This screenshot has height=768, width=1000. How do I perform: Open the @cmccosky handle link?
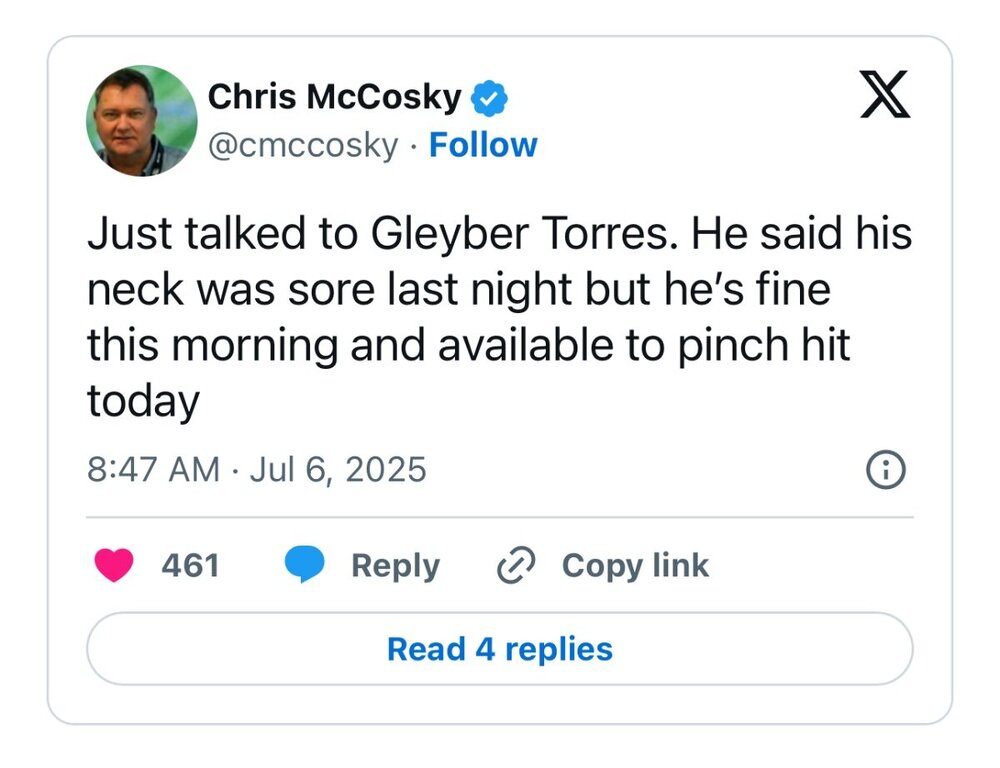(x=302, y=145)
